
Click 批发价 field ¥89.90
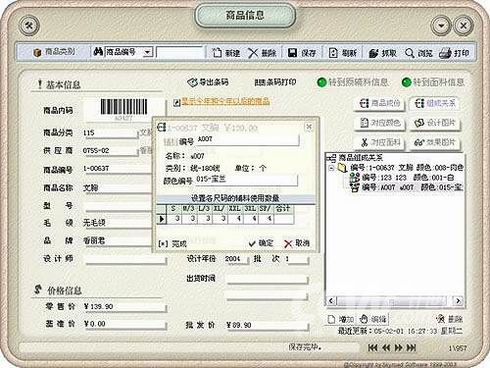(x=267, y=325)
